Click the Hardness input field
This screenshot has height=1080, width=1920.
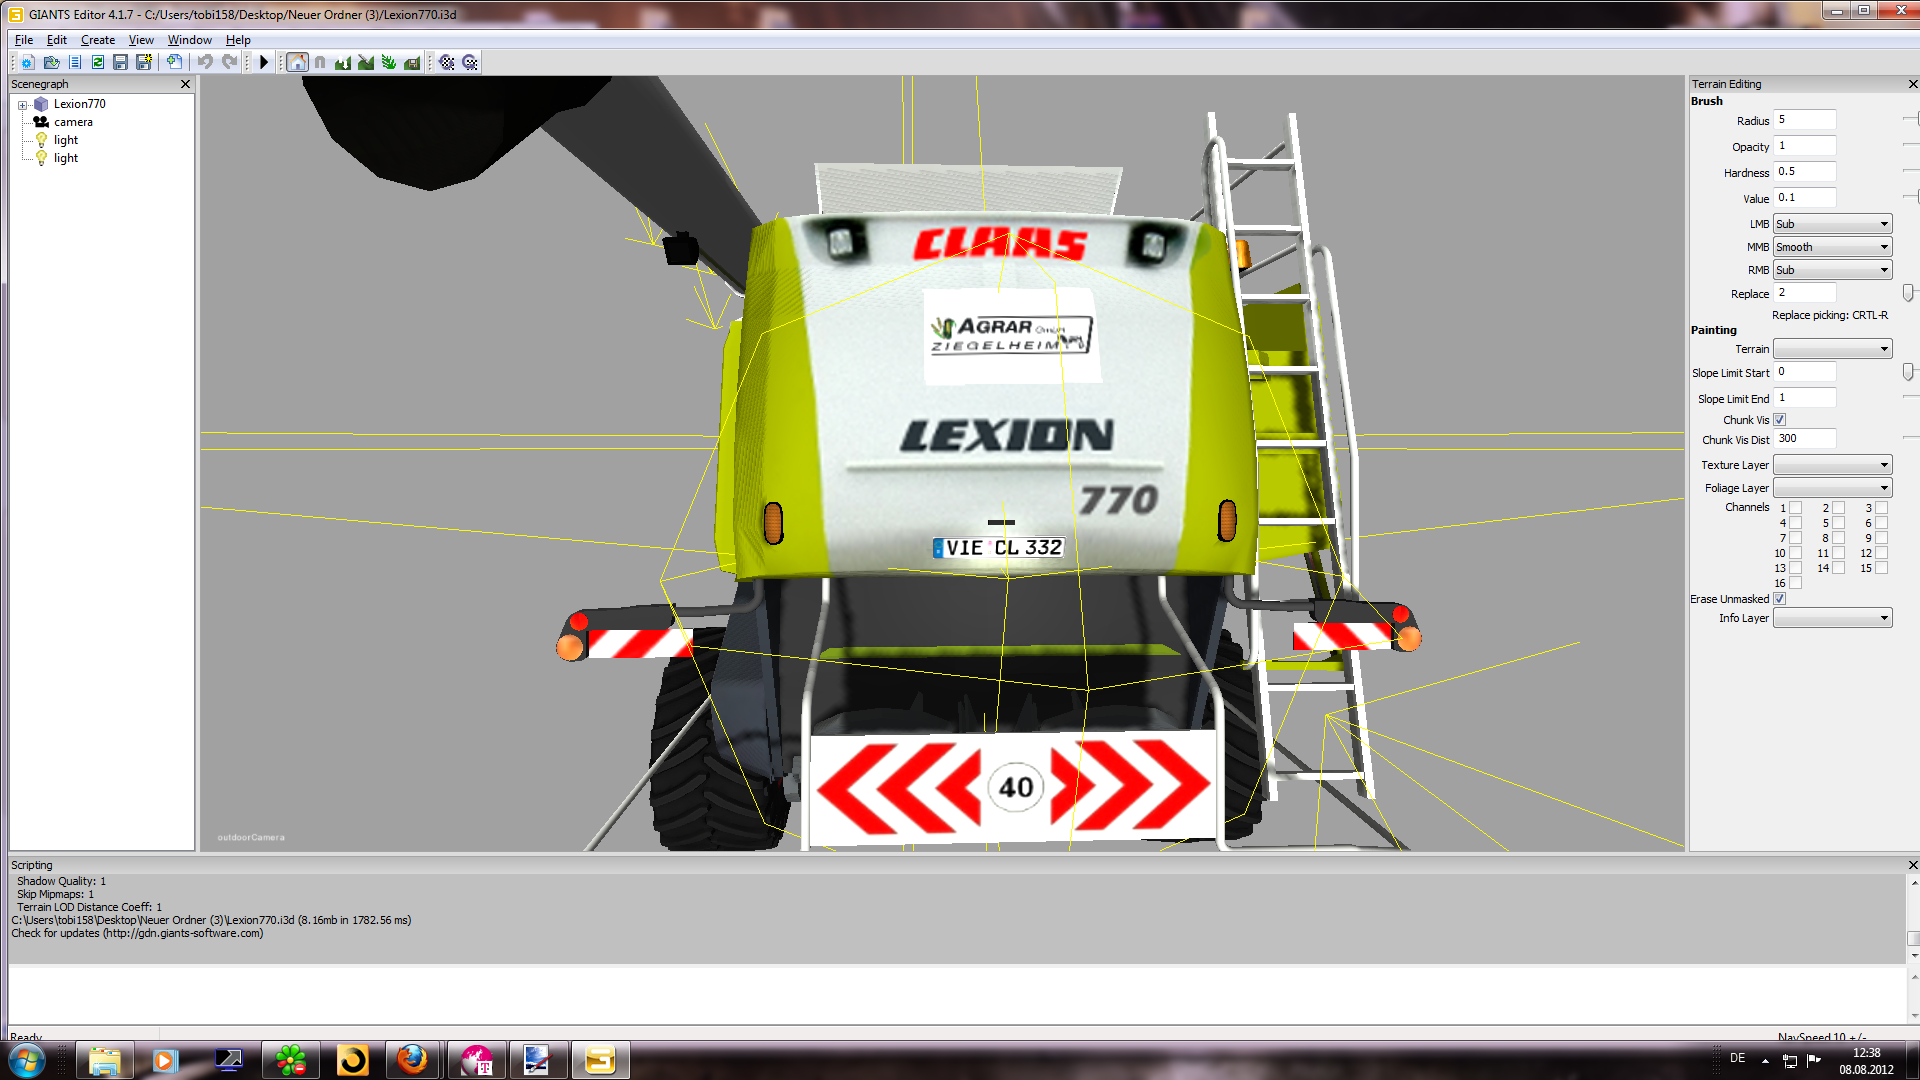click(x=1805, y=172)
